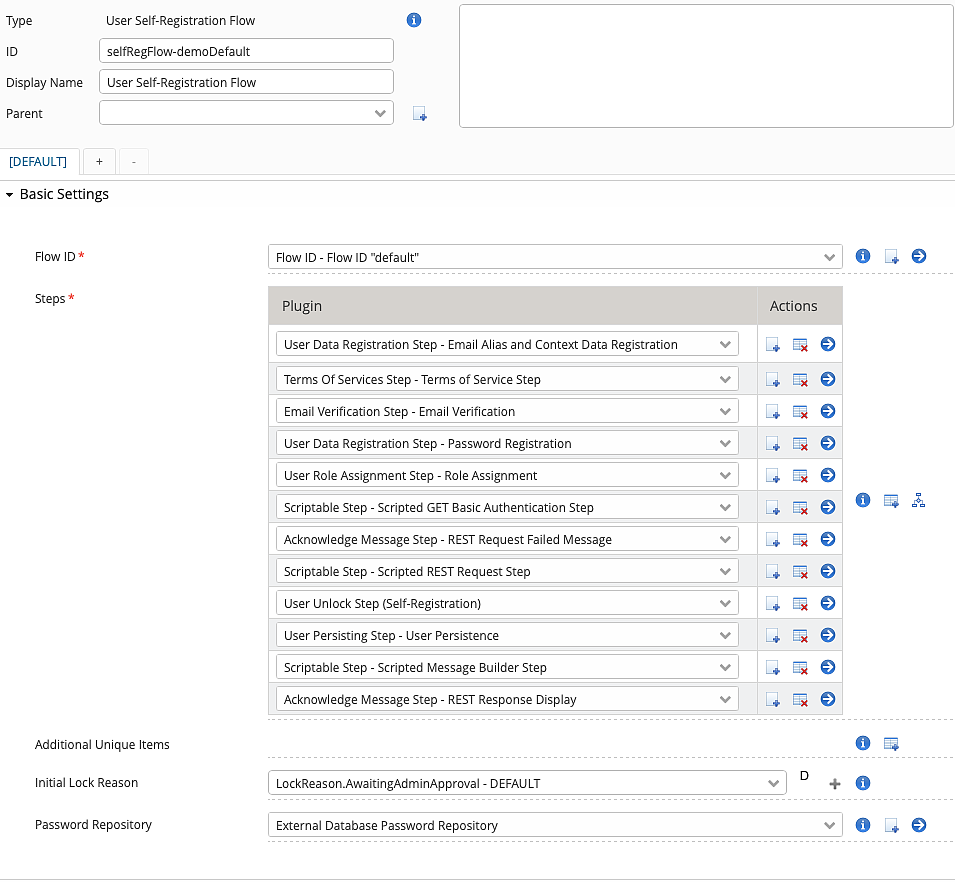Screen dimensions: 955x882
Task: Click the Display Name input field
Action: [x=246, y=83]
